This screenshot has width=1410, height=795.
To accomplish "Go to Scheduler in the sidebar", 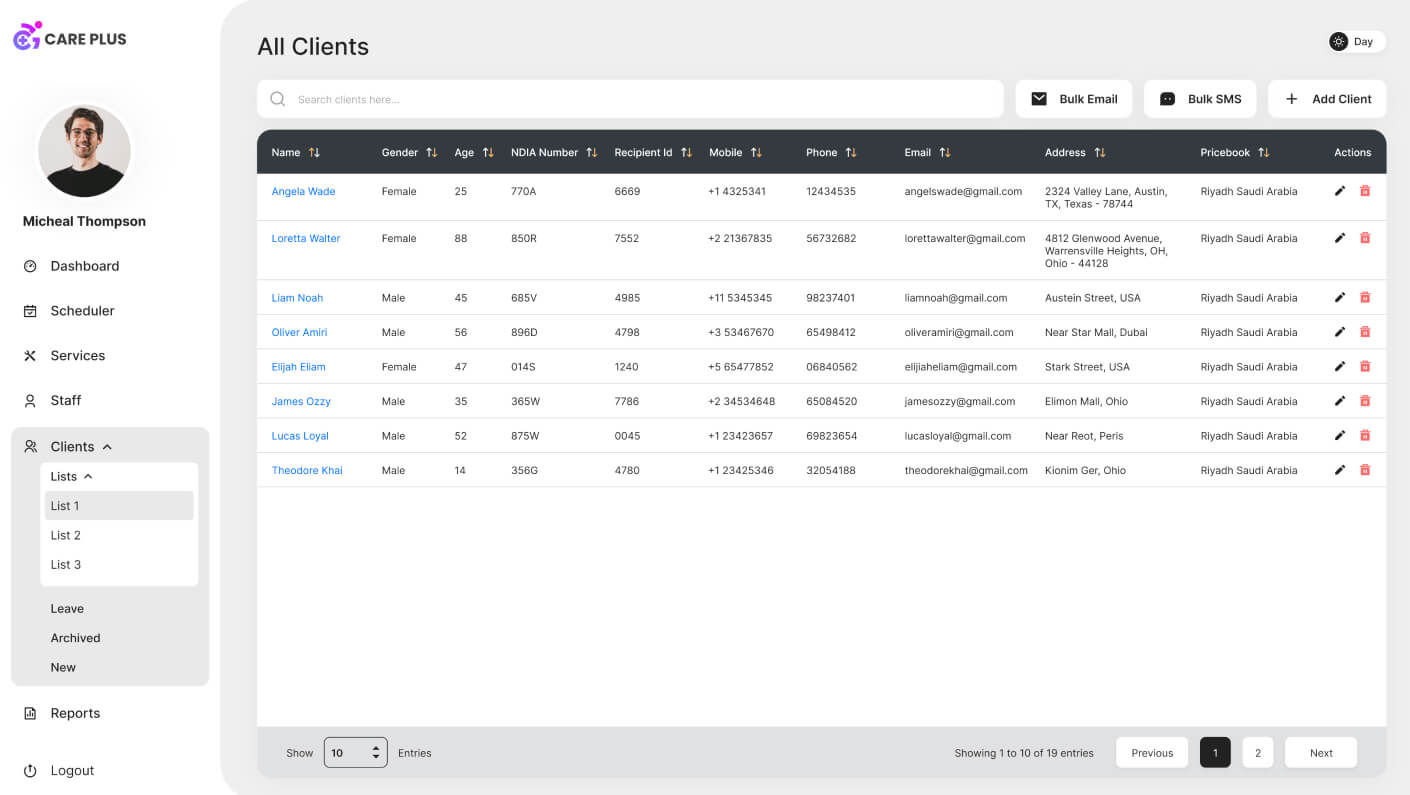I will pos(82,311).
